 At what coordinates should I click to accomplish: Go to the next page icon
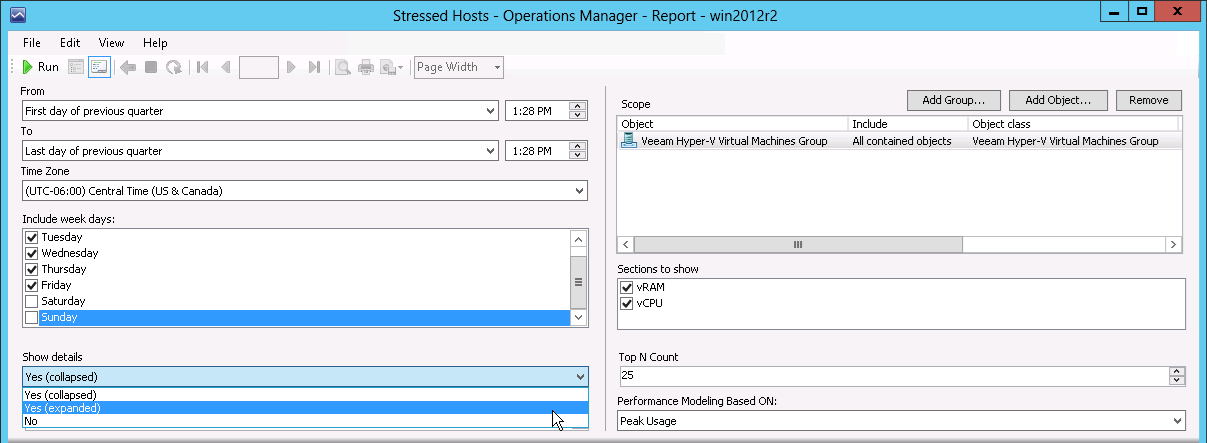point(291,67)
